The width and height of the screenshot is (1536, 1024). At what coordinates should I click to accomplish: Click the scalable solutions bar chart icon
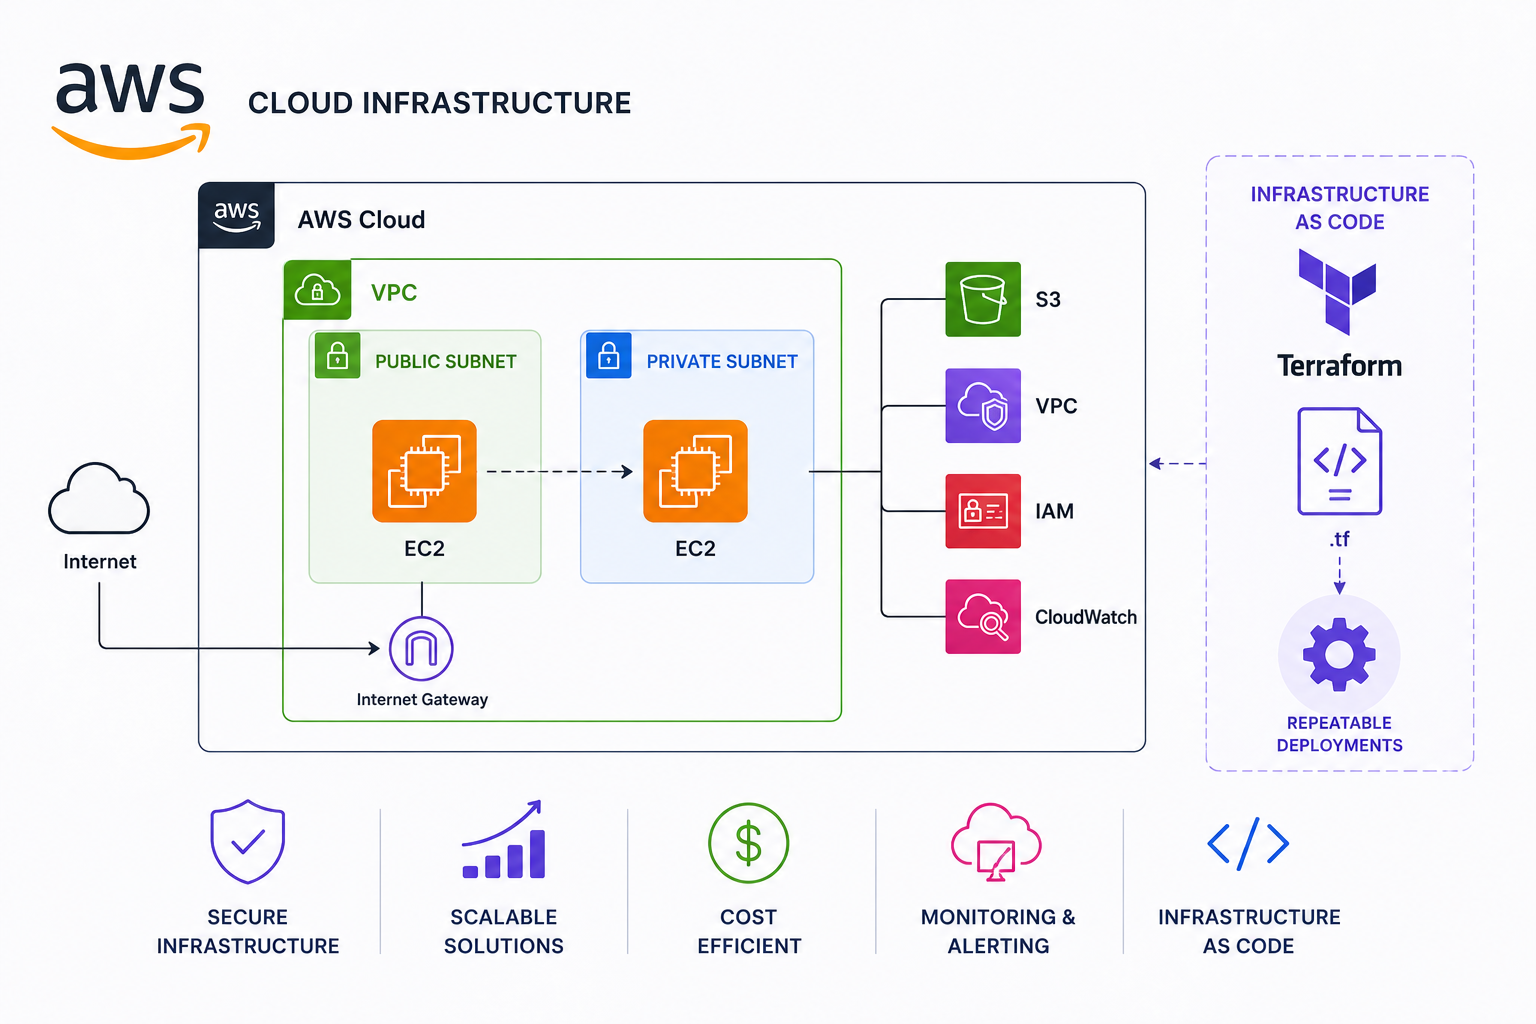tap(504, 840)
